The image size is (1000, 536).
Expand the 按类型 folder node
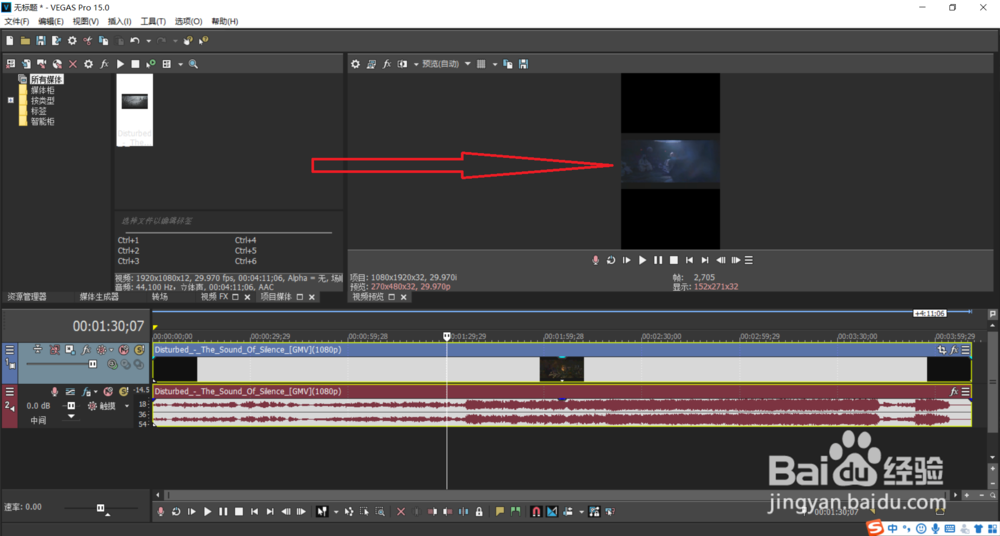[x=10, y=101]
